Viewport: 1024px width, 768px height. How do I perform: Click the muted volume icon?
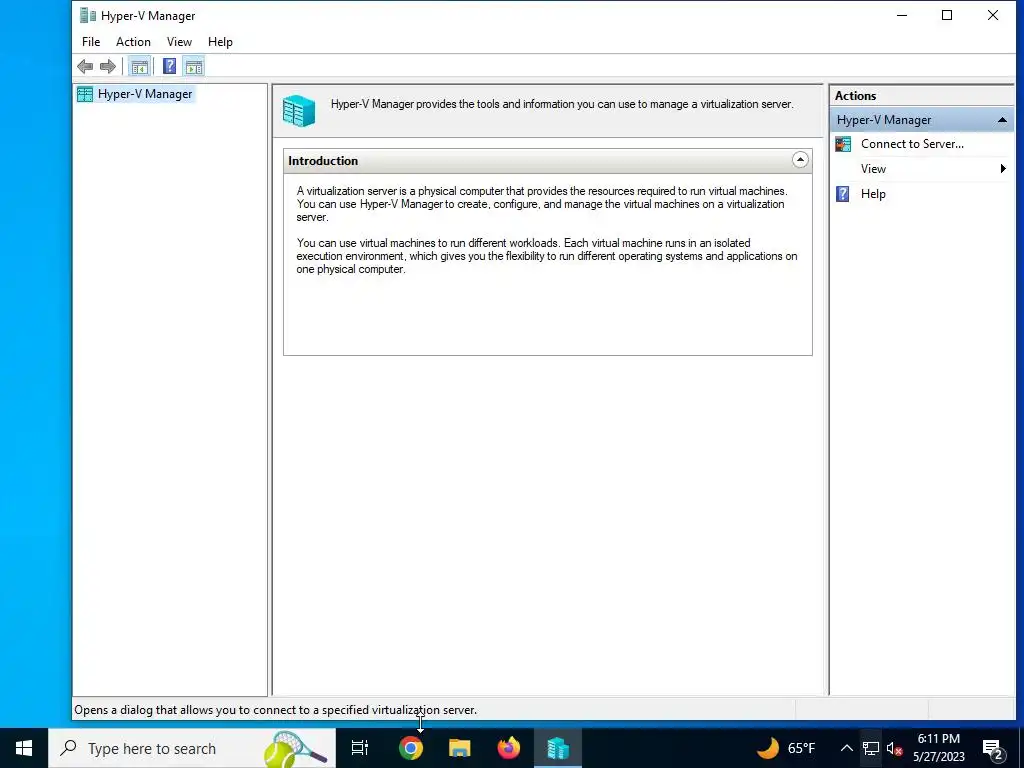point(894,748)
